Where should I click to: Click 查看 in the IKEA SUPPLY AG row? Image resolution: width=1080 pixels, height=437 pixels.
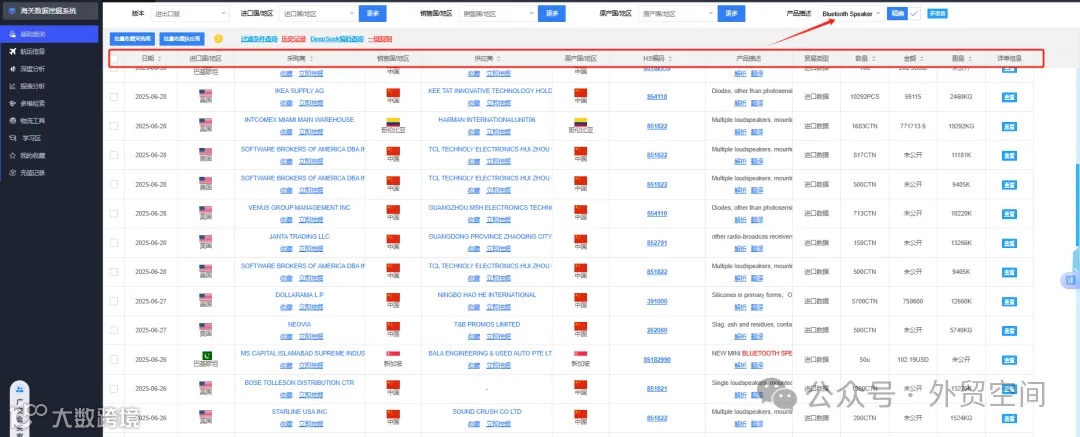tap(1009, 98)
